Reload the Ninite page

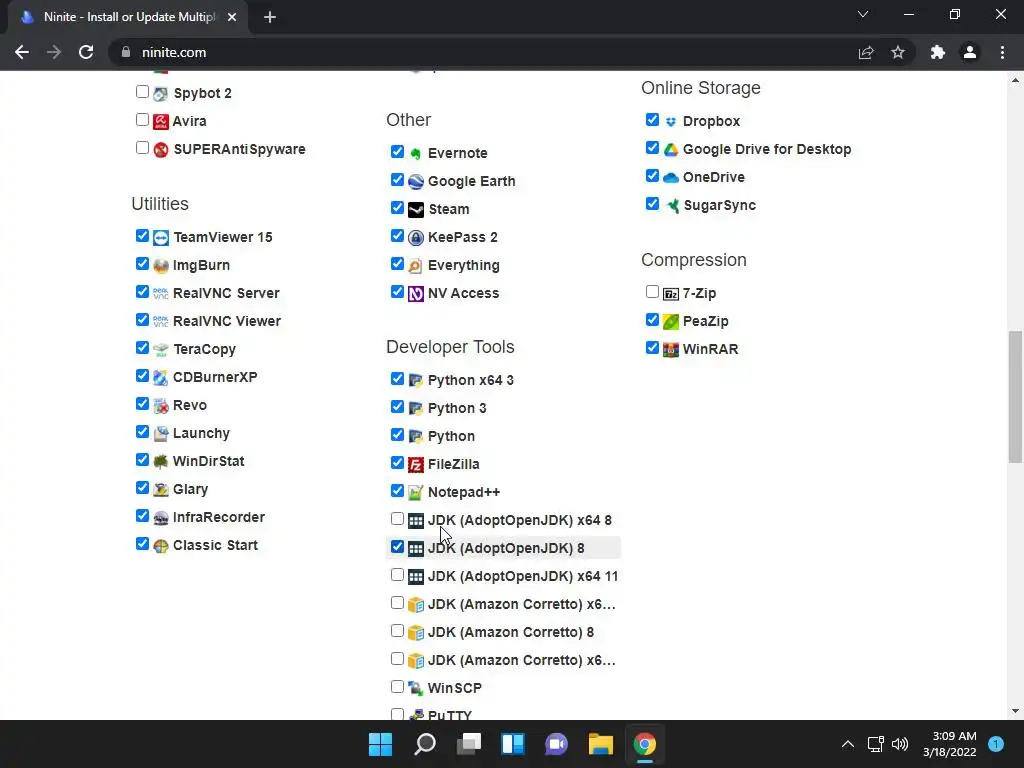click(86, 52)
